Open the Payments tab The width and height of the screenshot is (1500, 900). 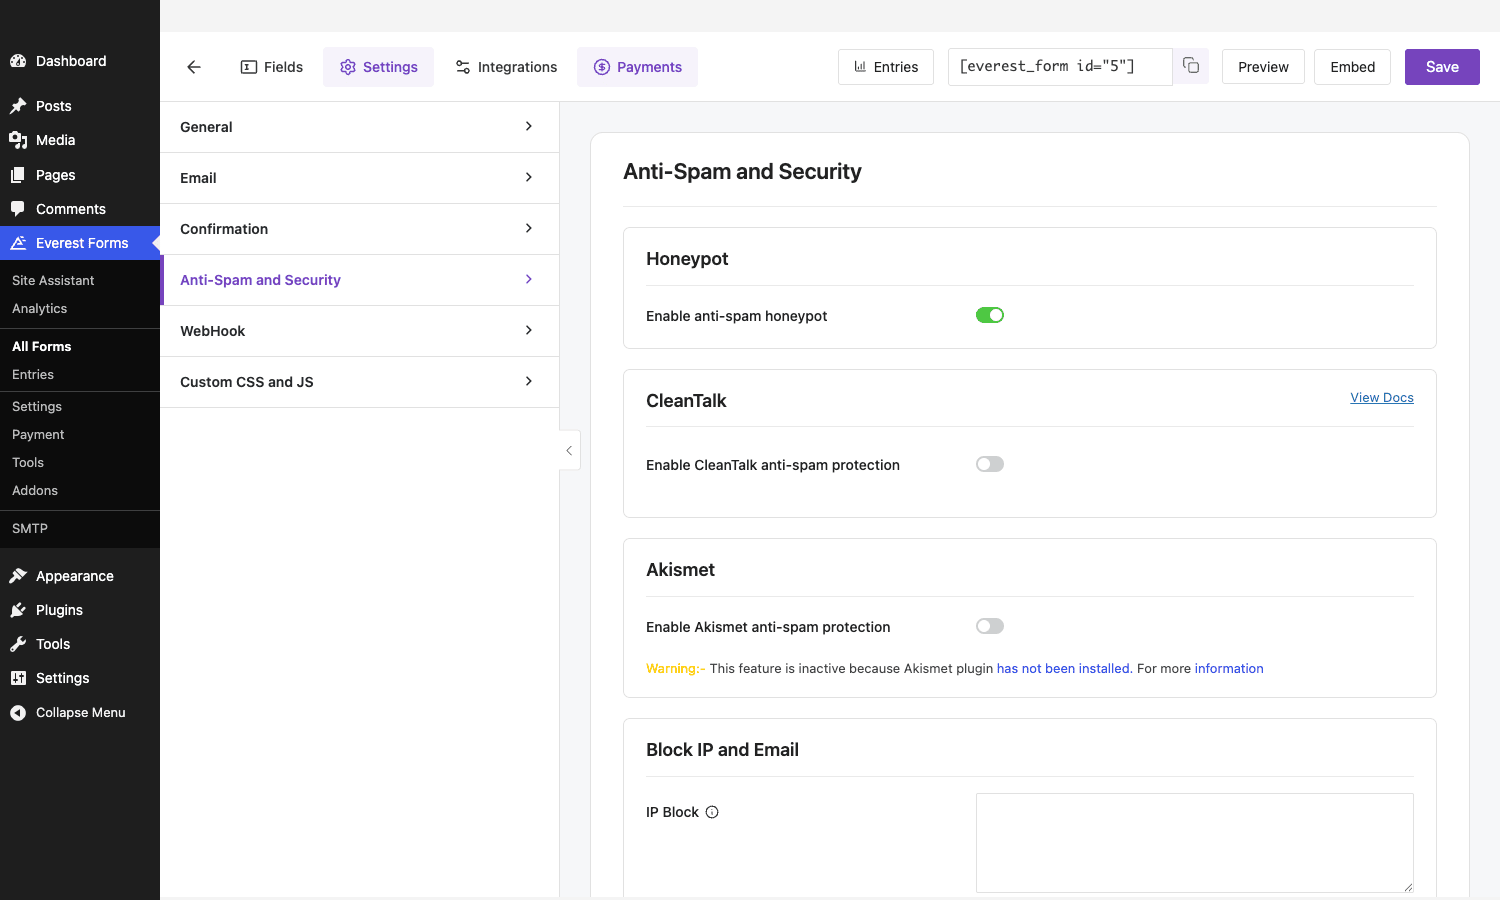coord(638,67)
